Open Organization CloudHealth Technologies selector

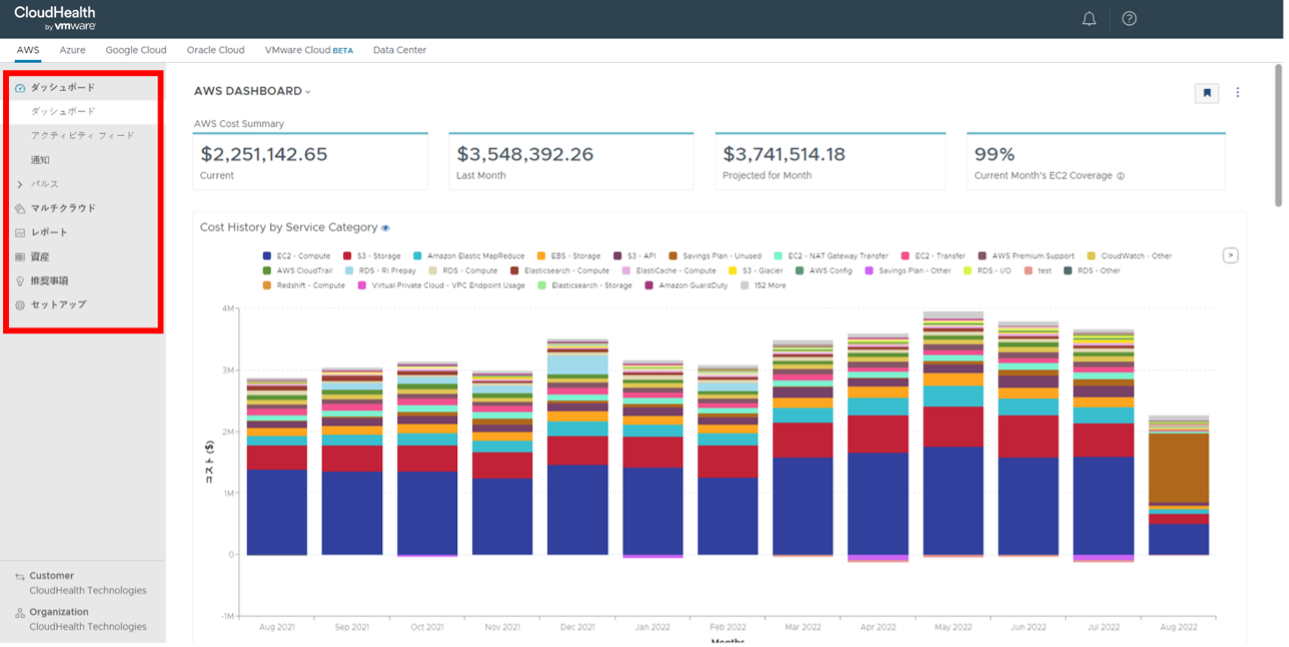point(85,620)
